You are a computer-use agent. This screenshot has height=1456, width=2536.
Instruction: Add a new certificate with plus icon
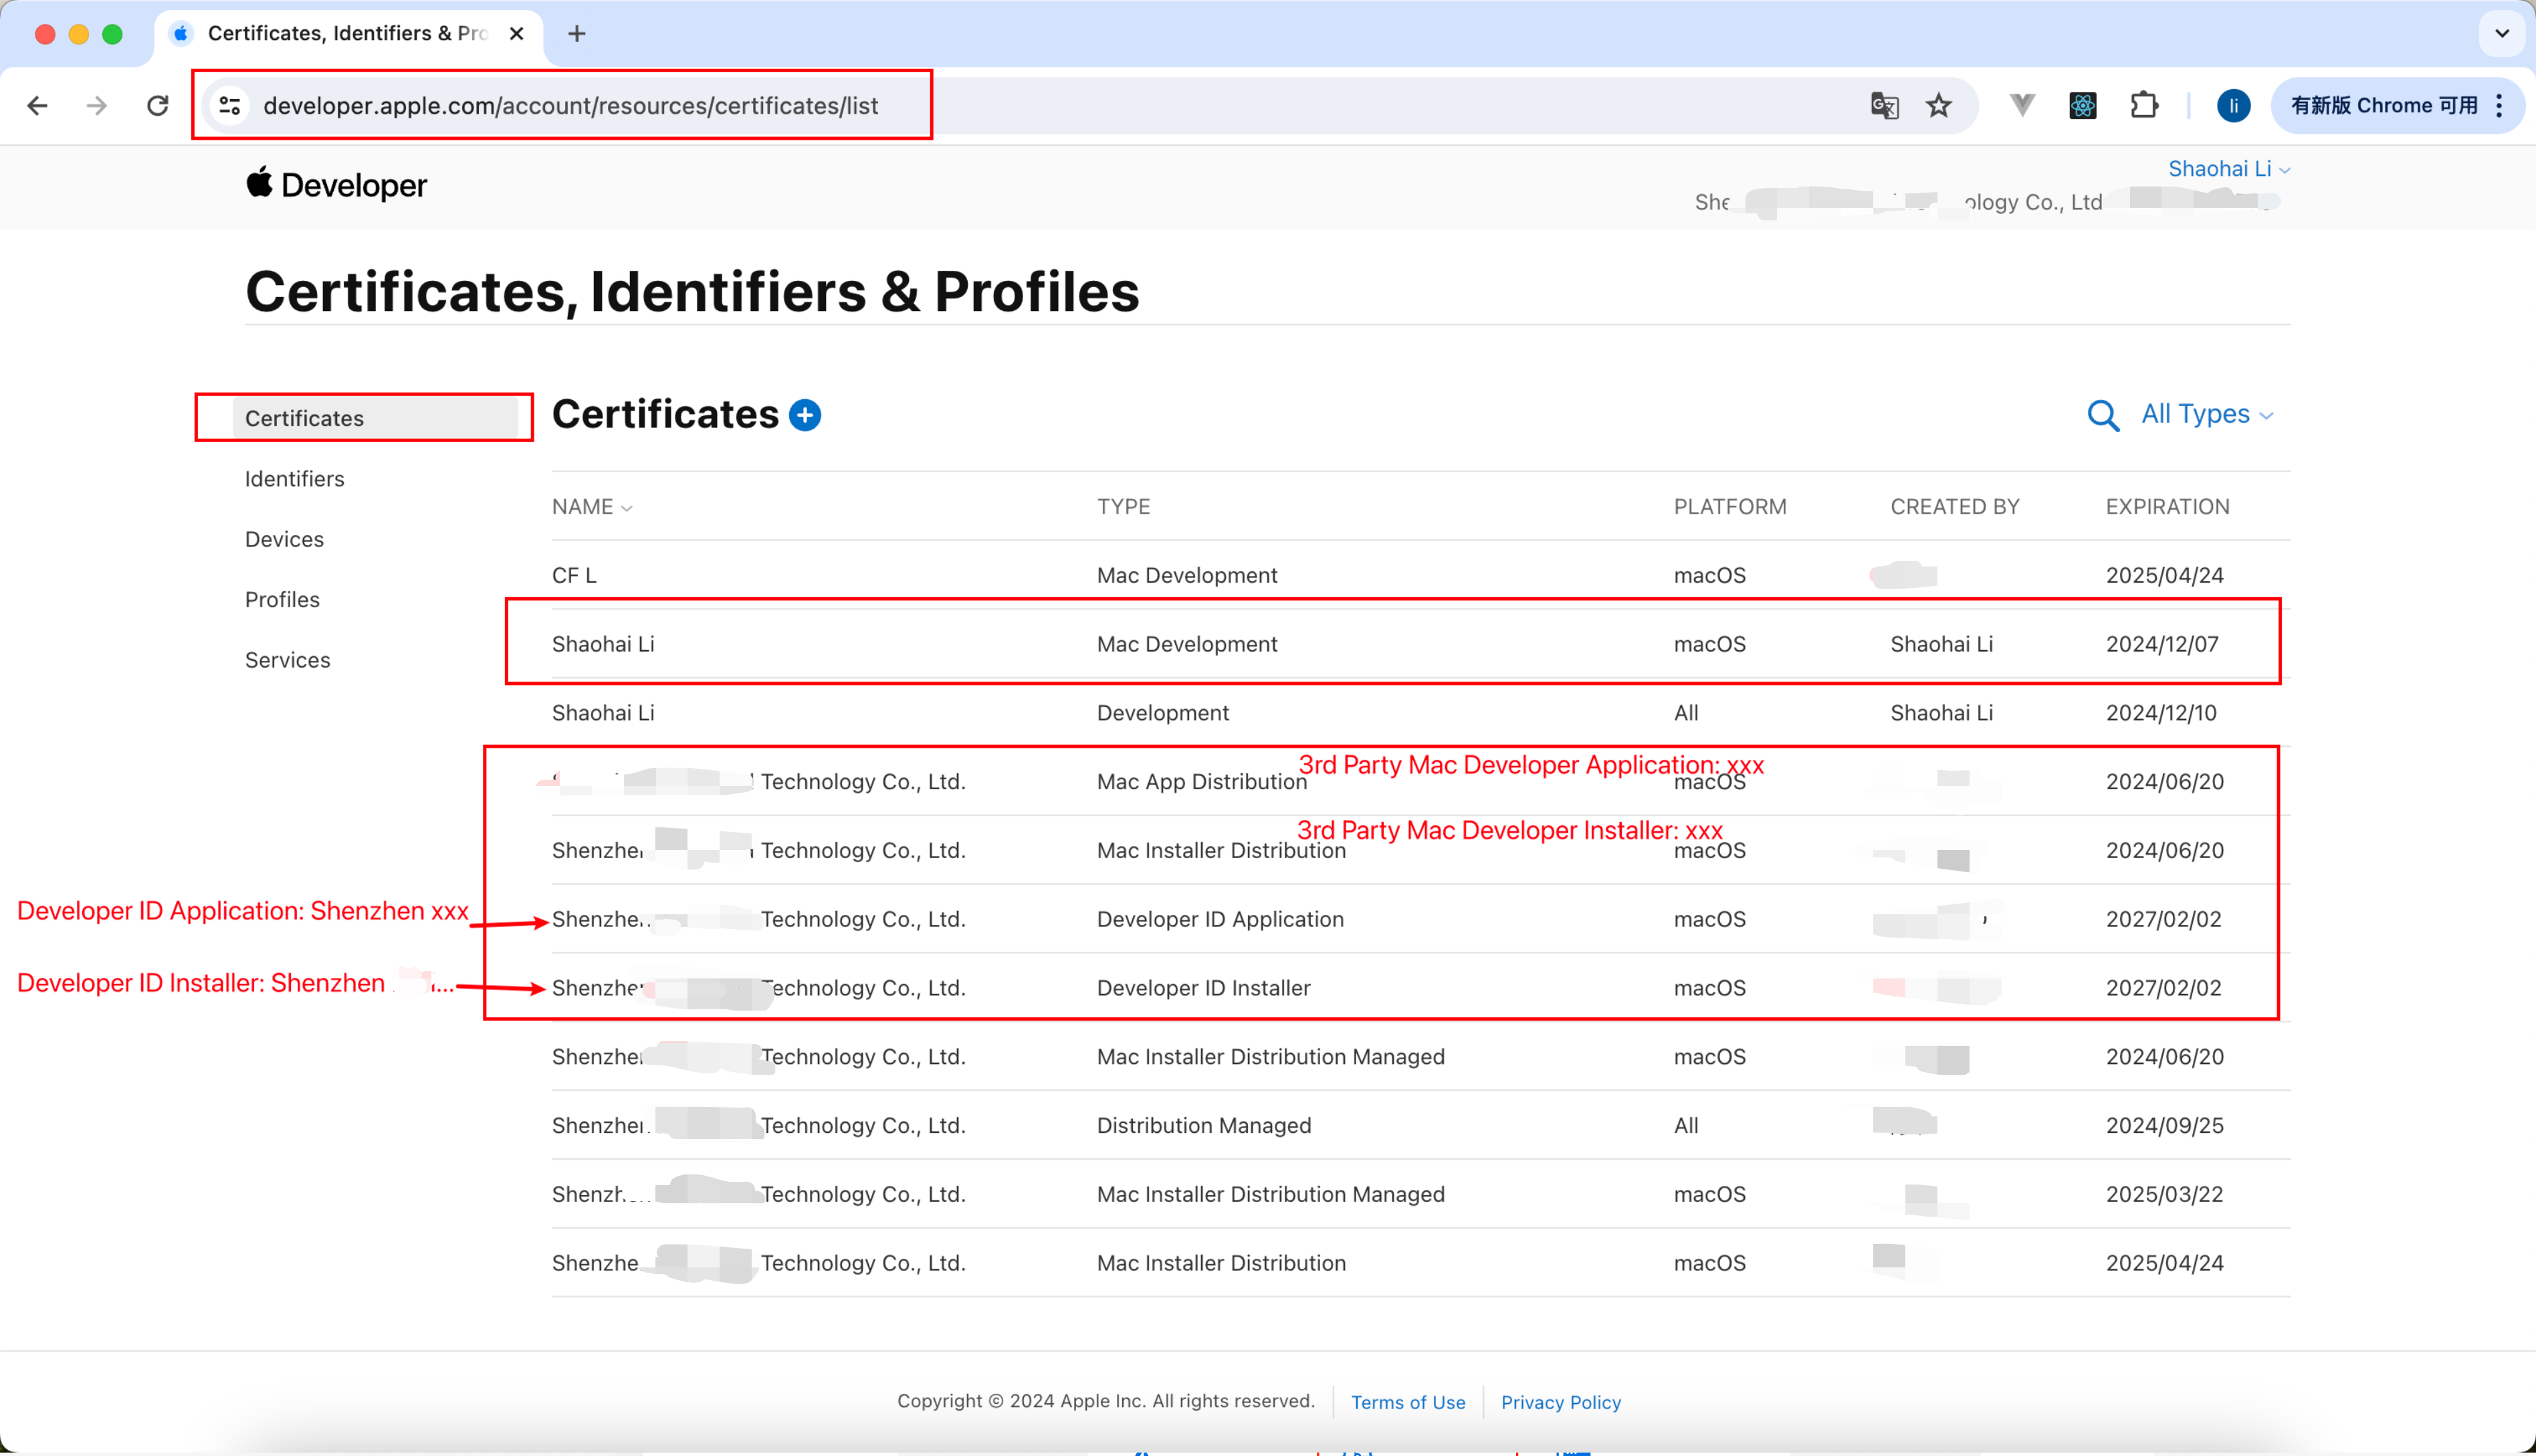[x=805, y=415]
